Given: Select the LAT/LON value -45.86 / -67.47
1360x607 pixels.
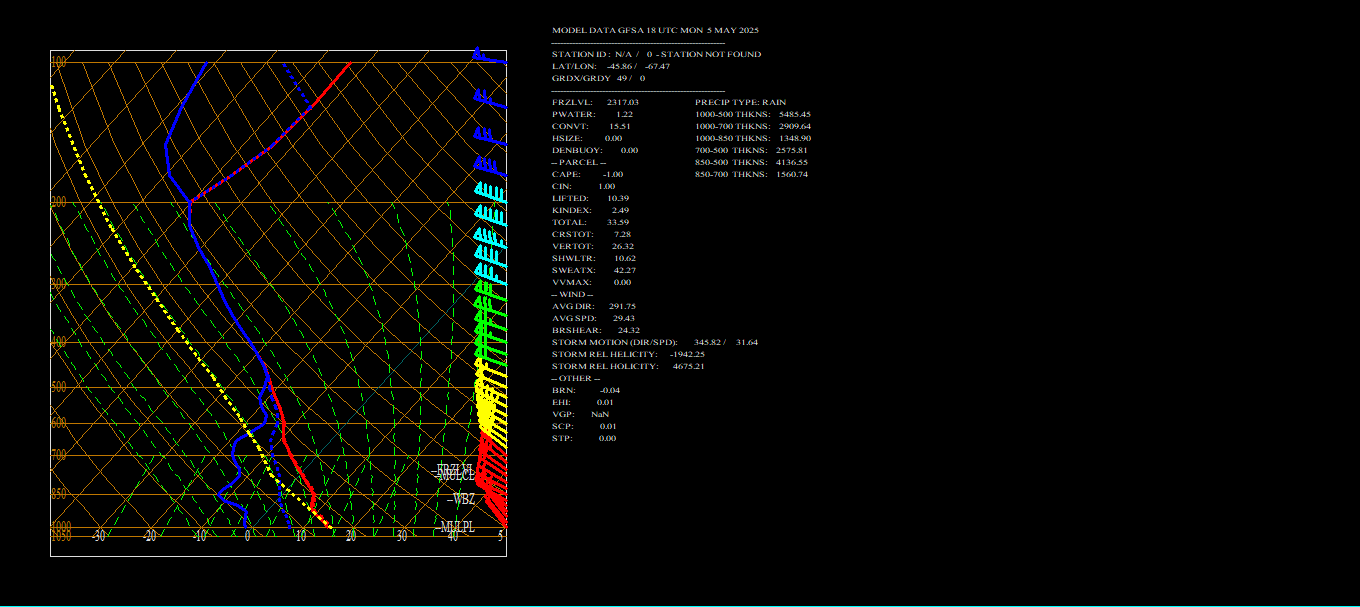Looking at the screenshot, I should click(x=638, y=66).
